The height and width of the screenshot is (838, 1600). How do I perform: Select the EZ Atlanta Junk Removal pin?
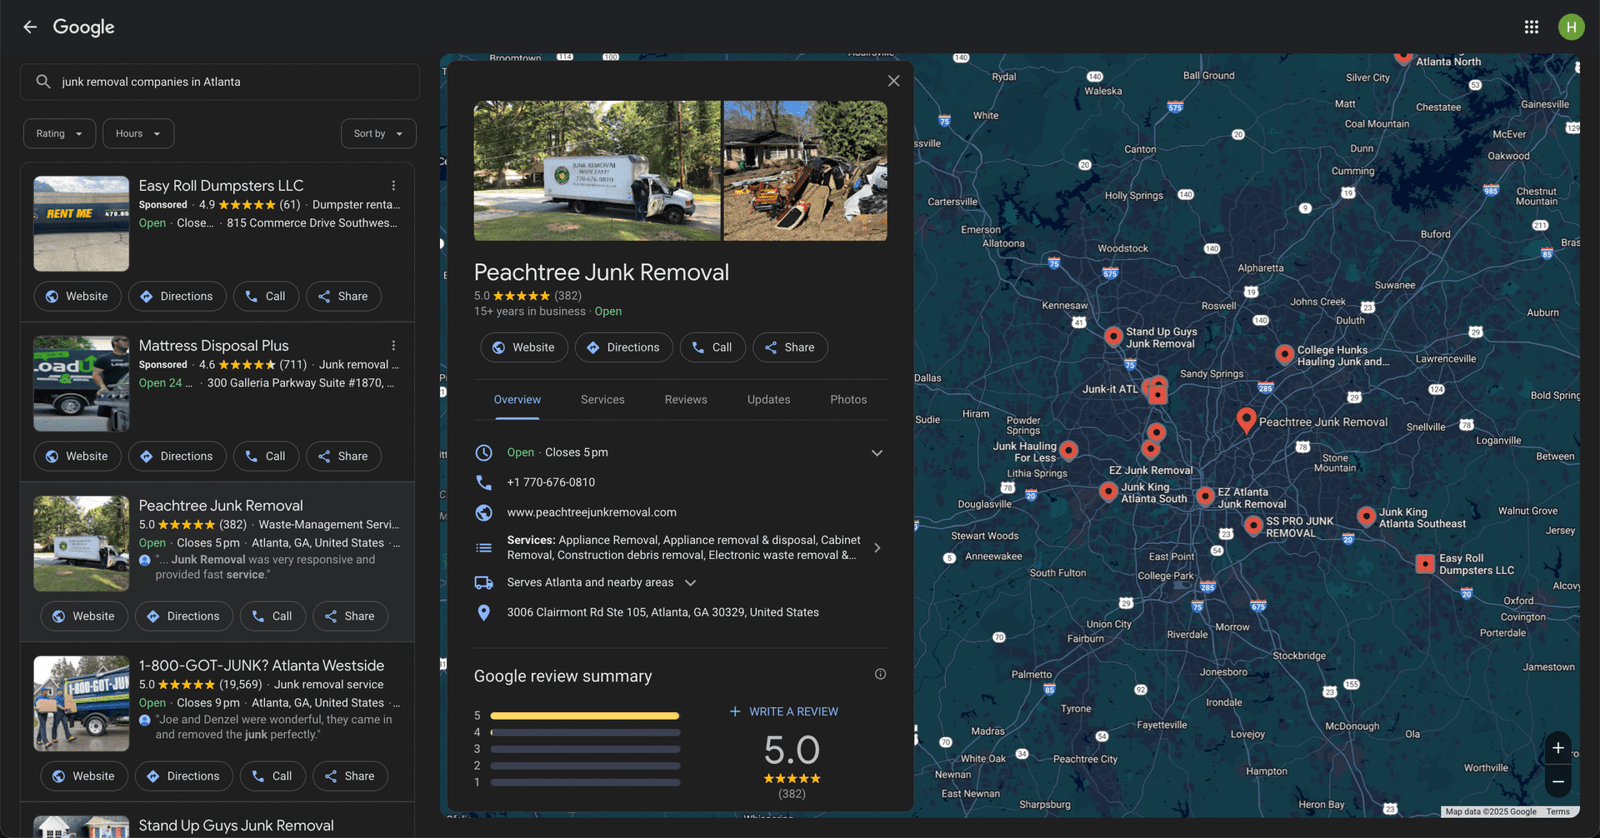pyautogui.click(x=1205, y=496)
